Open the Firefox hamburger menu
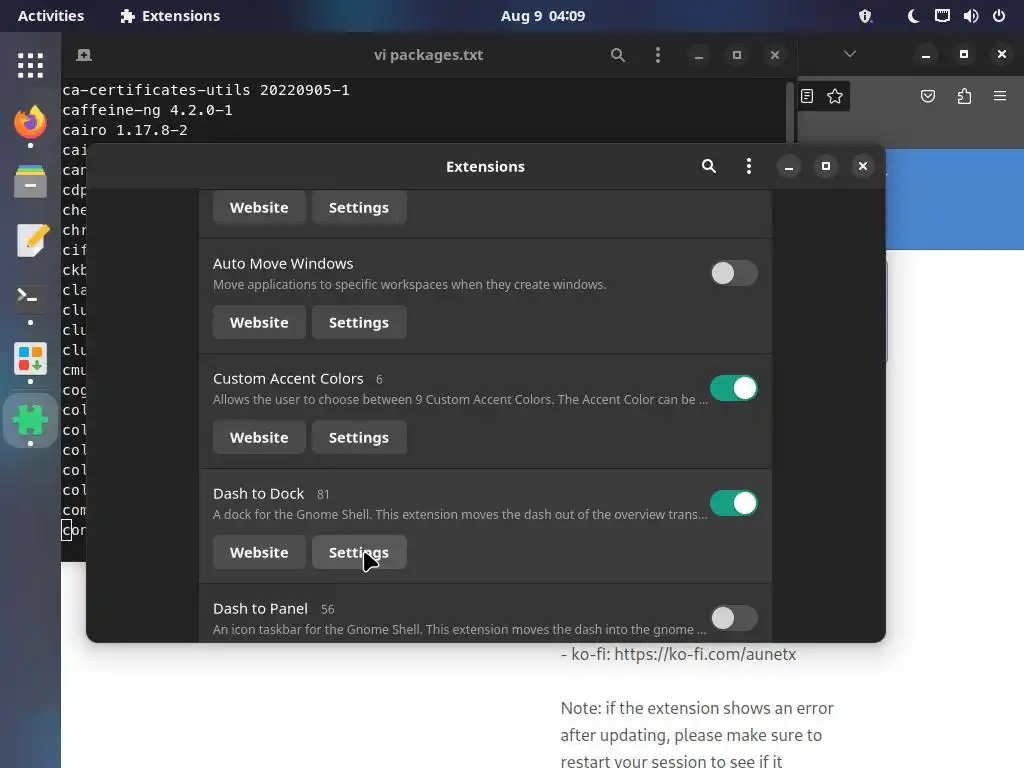The width and height of the screenshot is (1024, 768). click(1000, 97)
